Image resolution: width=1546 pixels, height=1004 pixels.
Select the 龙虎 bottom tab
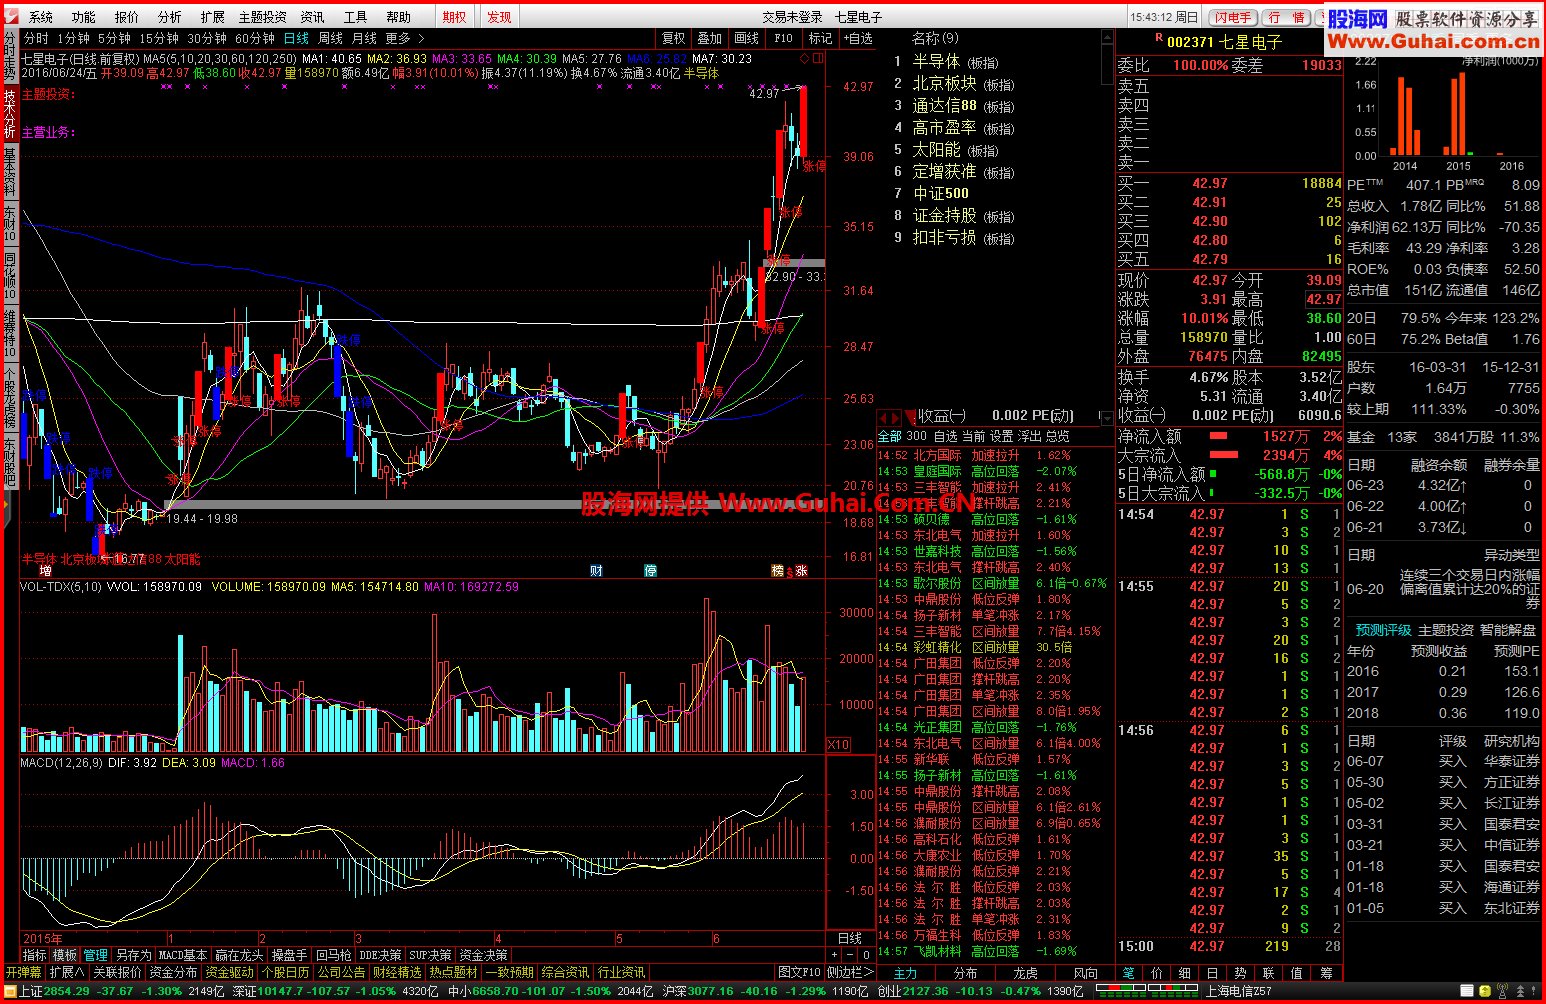pos(1026,973)
